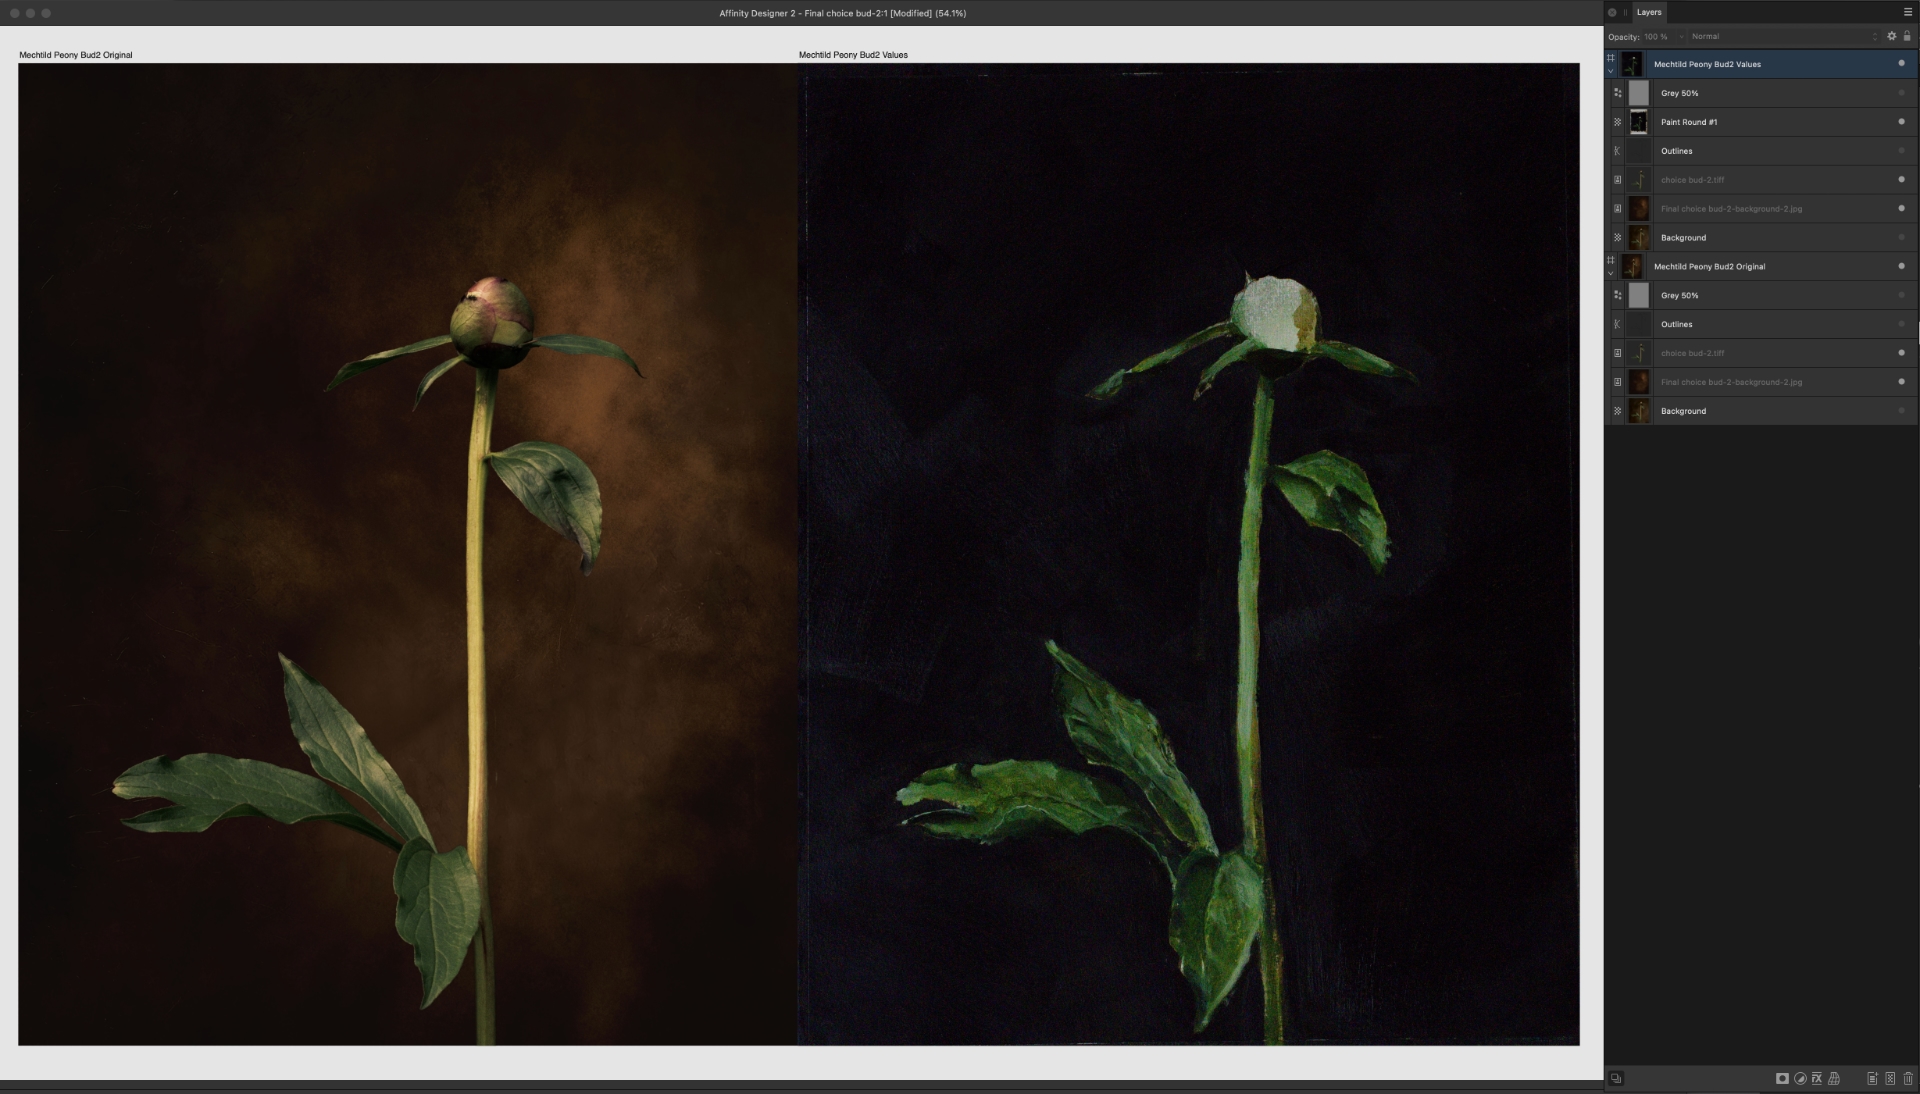The image size is (1920, 1094).
Task: Click the Layers panel grip handle icon
Action: coord(1625,12)
